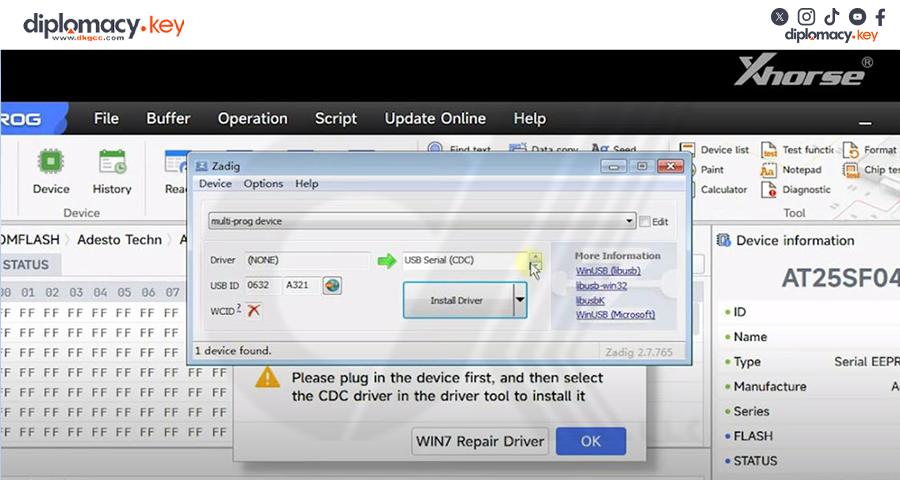Image resolution: width=900 pixels, height=480 pixels.
Task: Open the libusbK link
Action: pyautogui.click(x=590, y=300)
